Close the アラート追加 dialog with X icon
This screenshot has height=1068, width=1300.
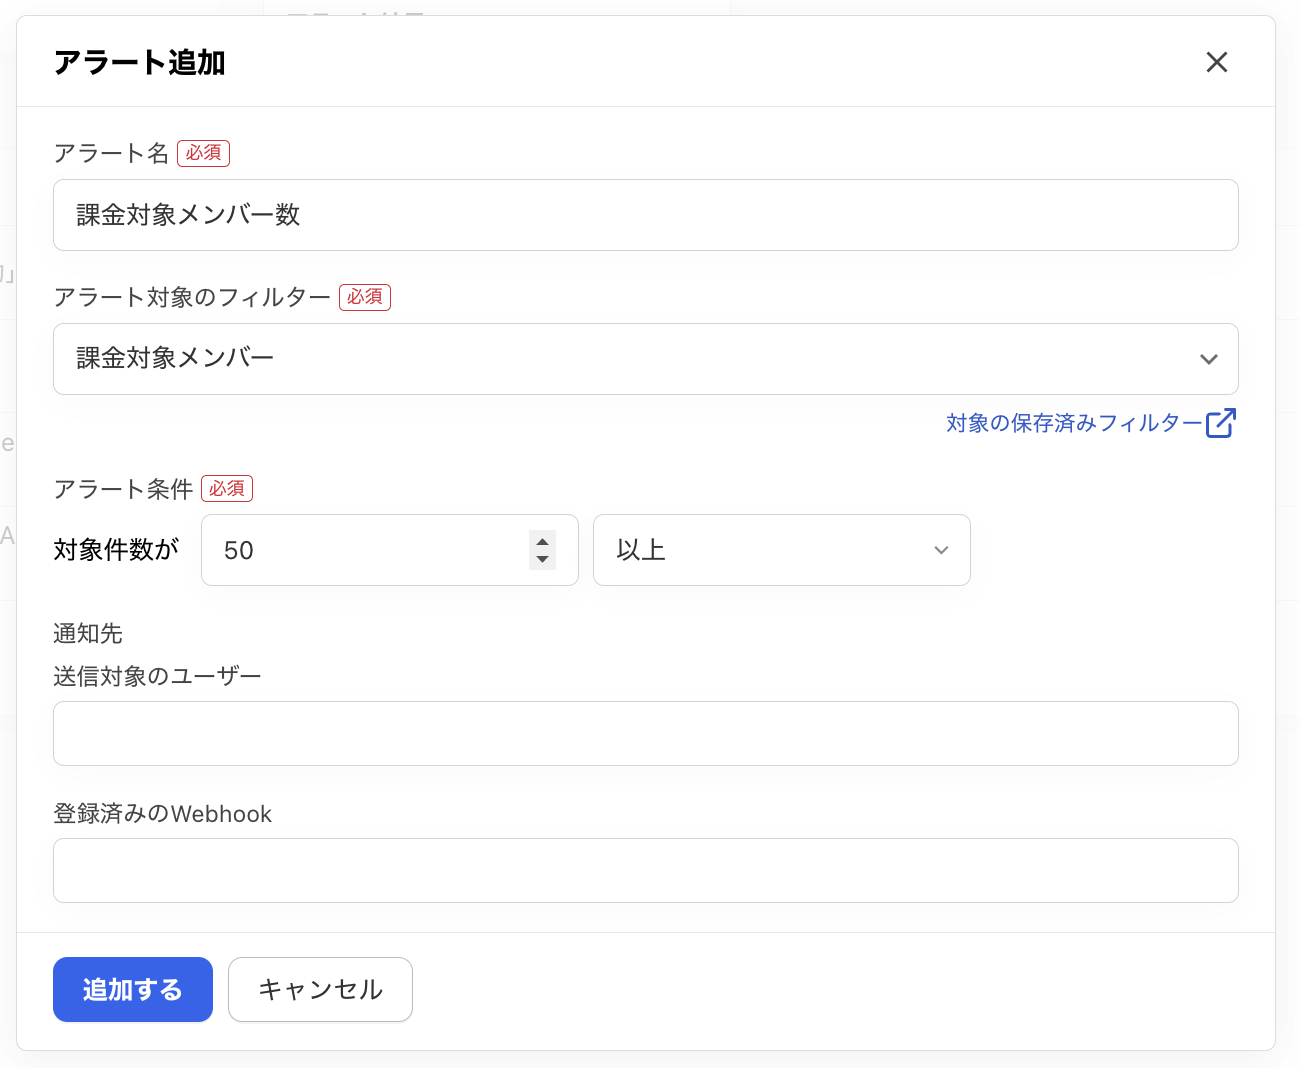pyautogui.click(x=1216, y=62)
